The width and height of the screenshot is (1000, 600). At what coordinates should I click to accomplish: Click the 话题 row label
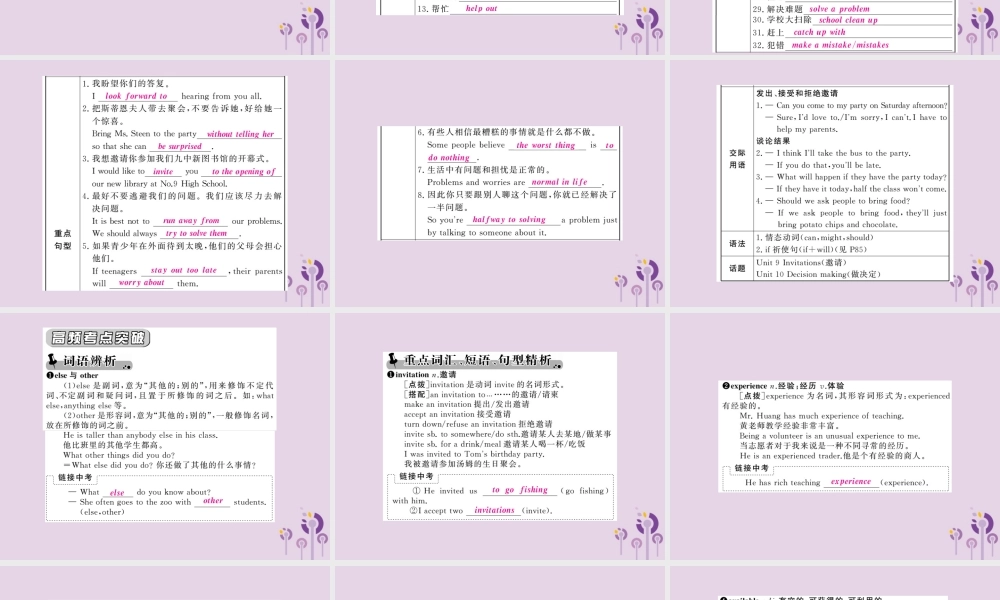tap(737, 268)
